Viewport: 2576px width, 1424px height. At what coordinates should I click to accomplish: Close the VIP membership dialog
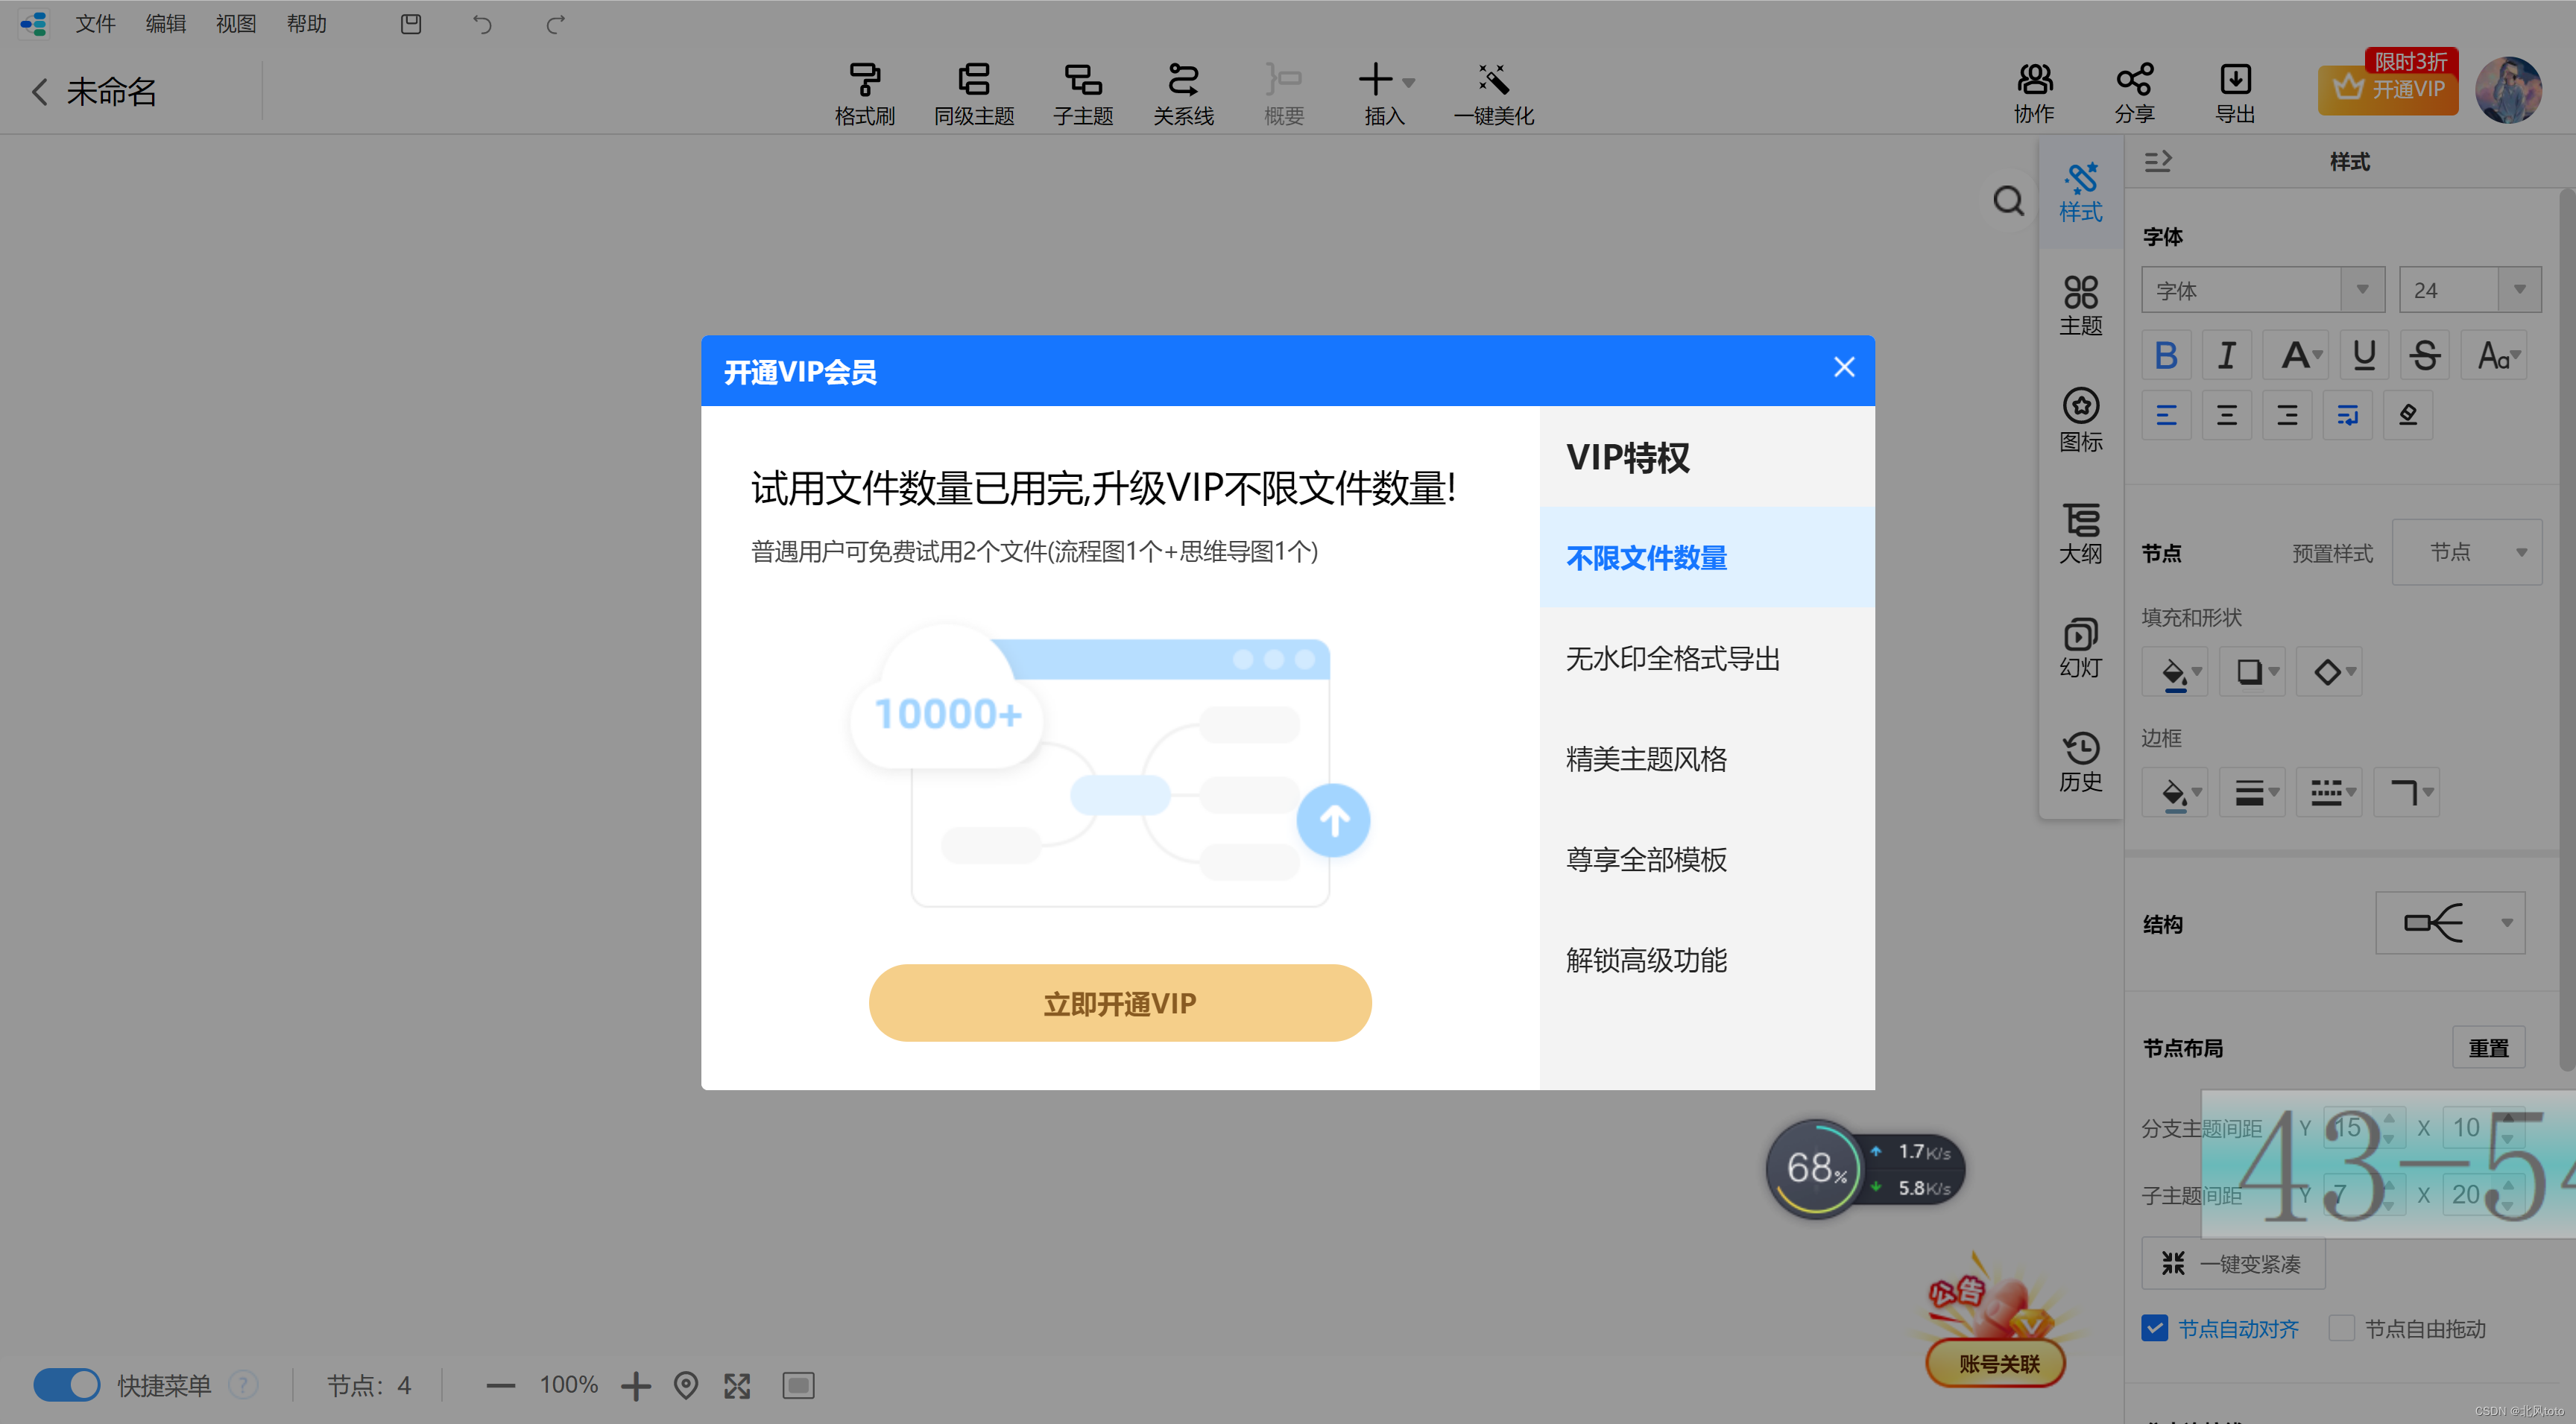click(x=1843, y=368)
